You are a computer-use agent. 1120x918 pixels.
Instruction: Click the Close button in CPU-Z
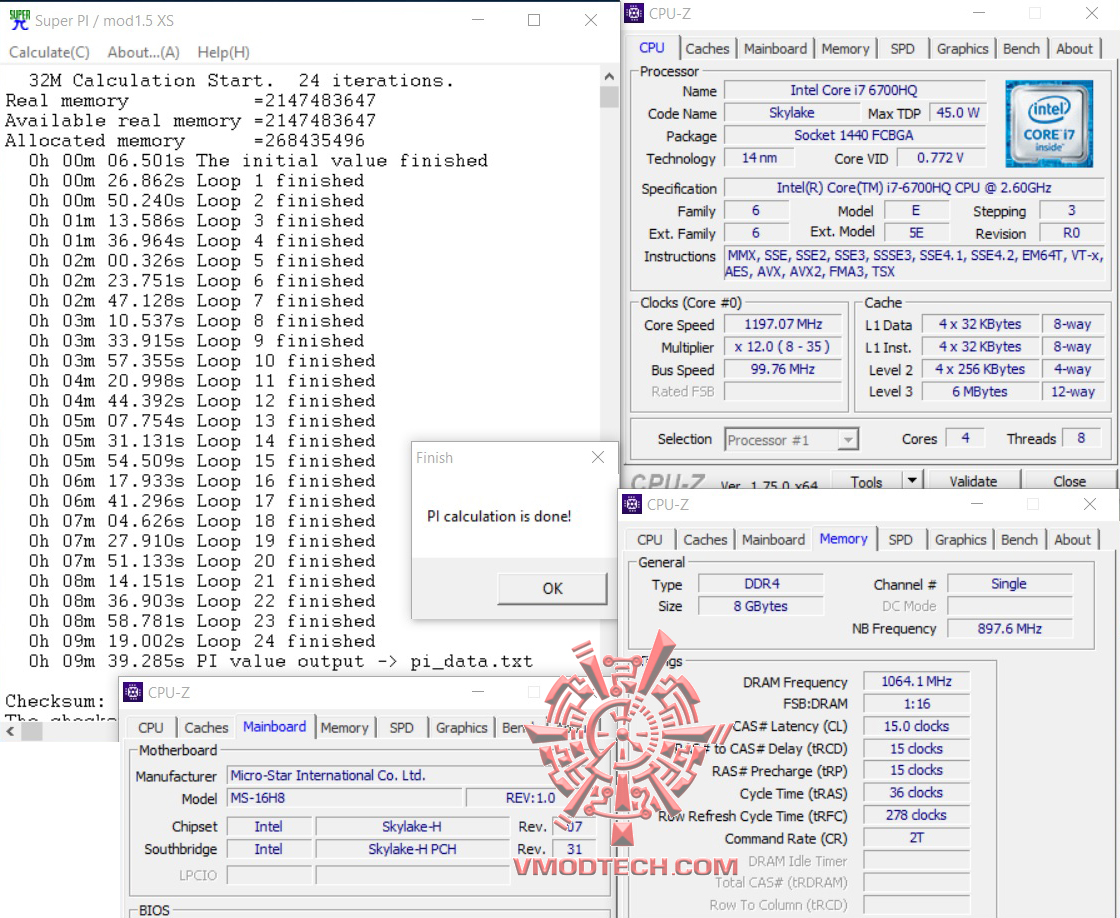(1069, 482)
